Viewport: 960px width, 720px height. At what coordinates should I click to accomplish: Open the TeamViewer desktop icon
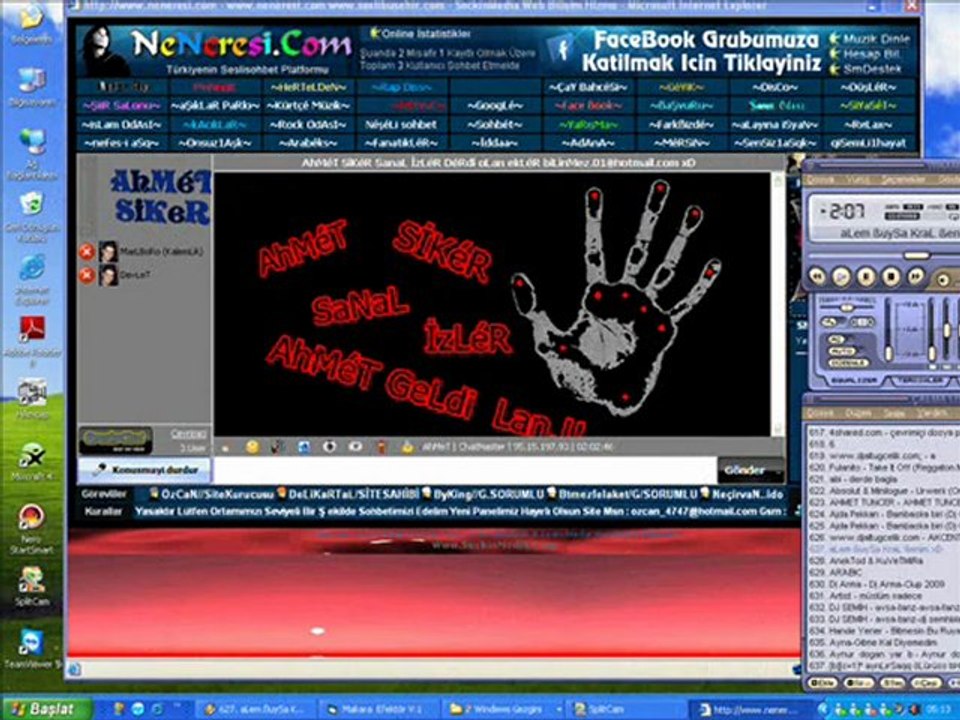pyautogui.click(x=32, y=648)
